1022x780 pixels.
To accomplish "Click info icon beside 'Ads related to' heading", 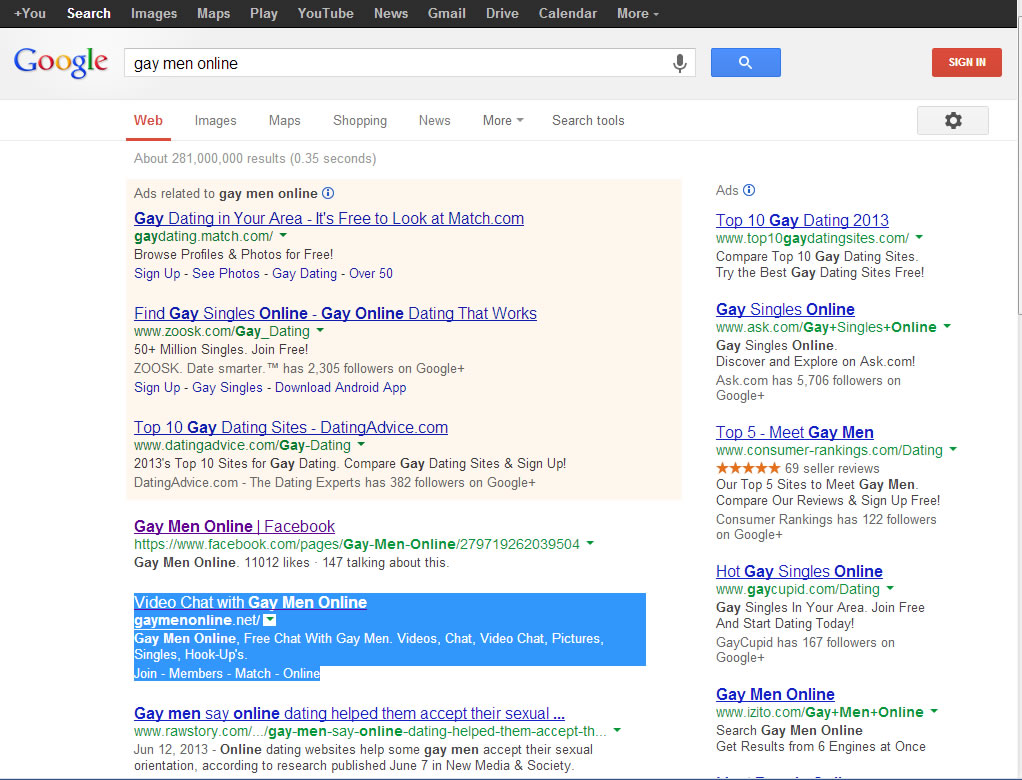I will coord(328,193).
